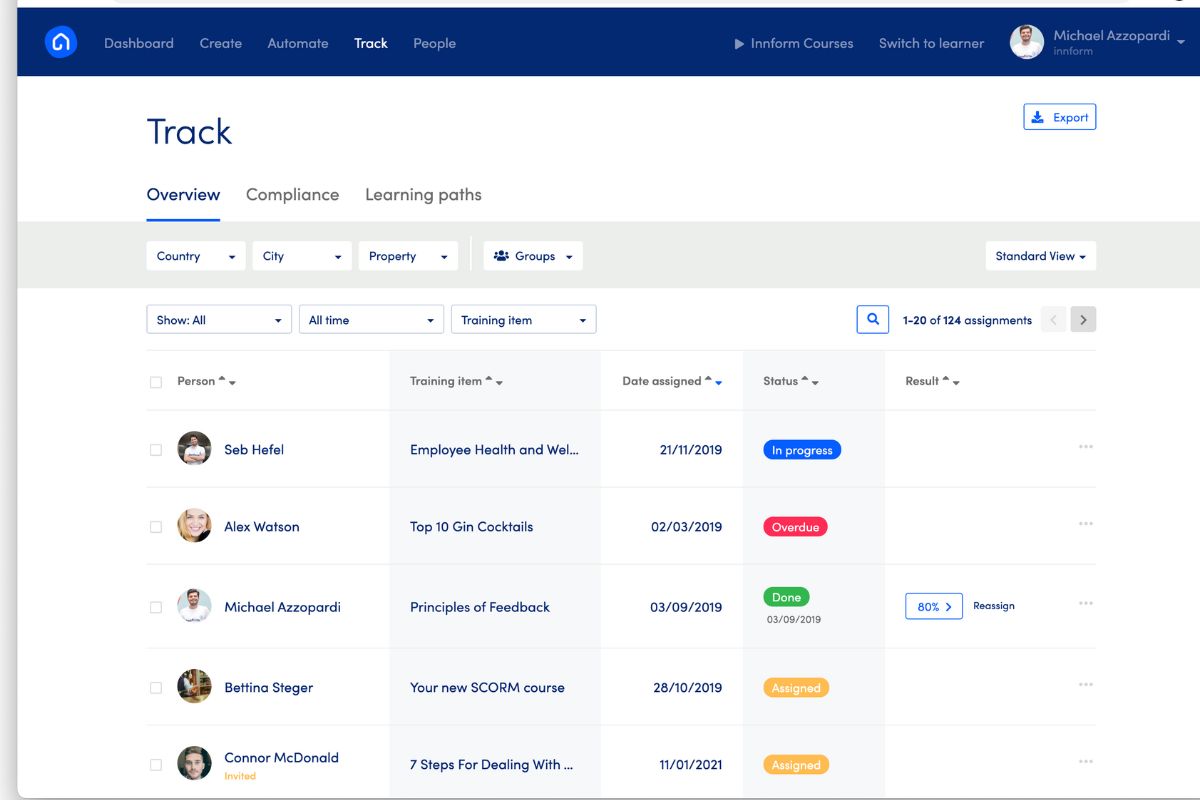Tick the checkbox for Bettina Steger
Screen dimensions: 1200x800
155,688
